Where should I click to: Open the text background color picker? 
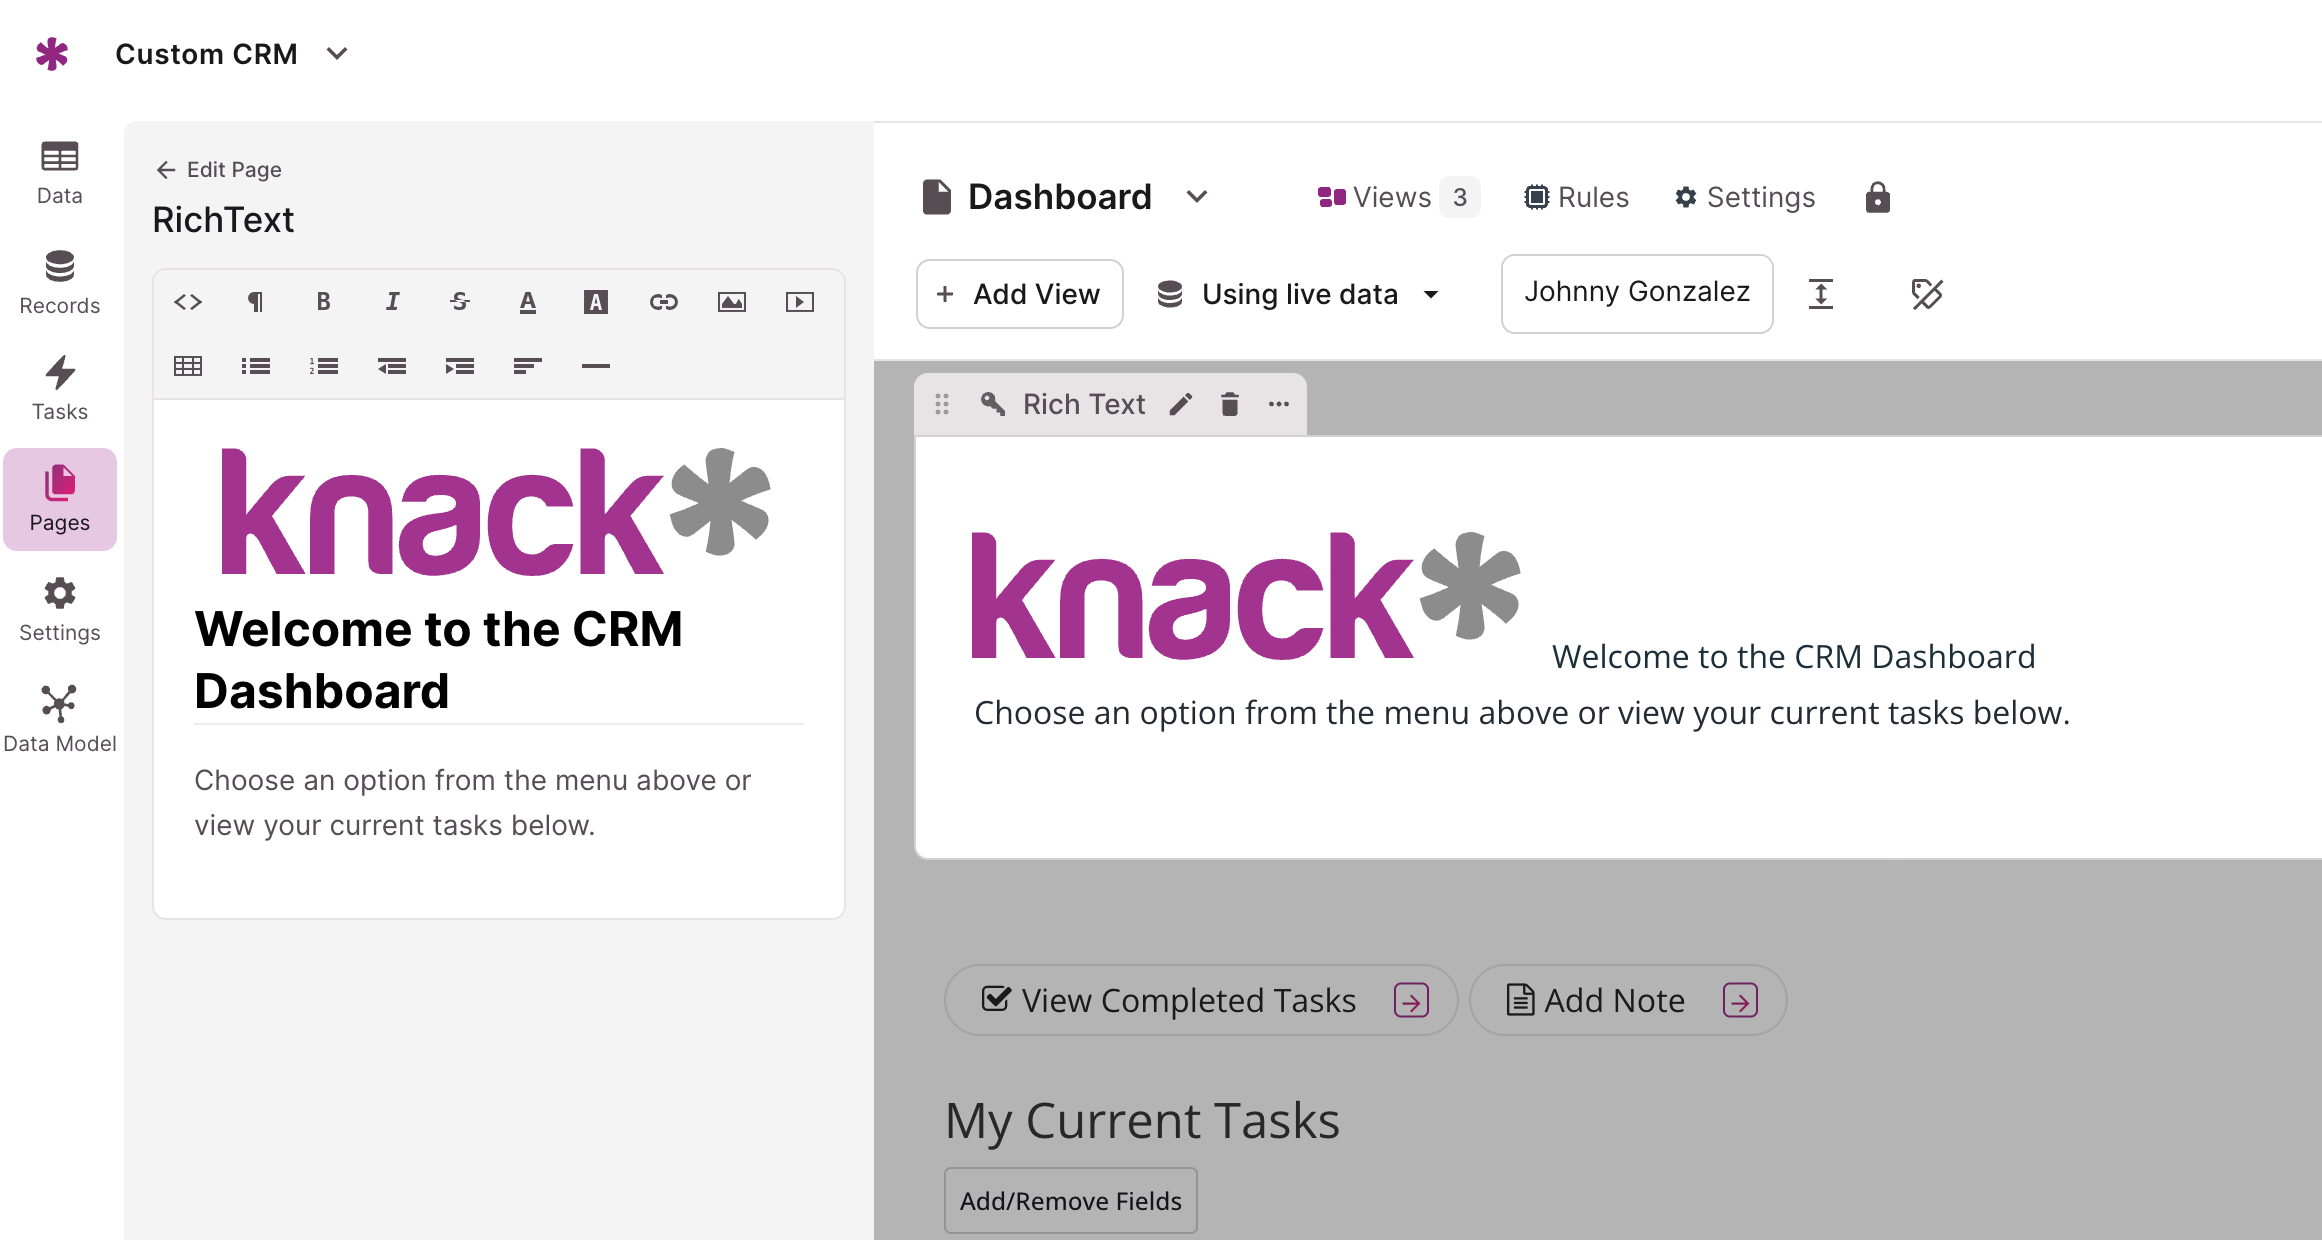(596, 302)
